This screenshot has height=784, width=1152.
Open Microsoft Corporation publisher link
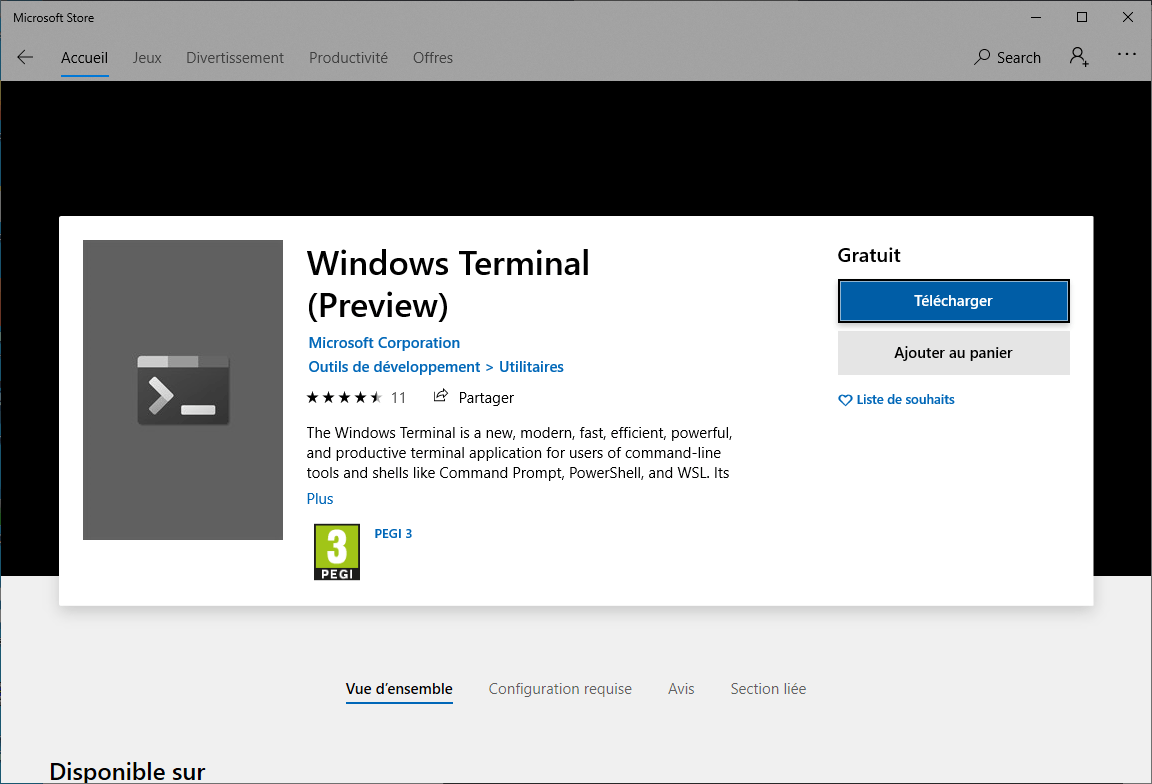coord(384,343)
